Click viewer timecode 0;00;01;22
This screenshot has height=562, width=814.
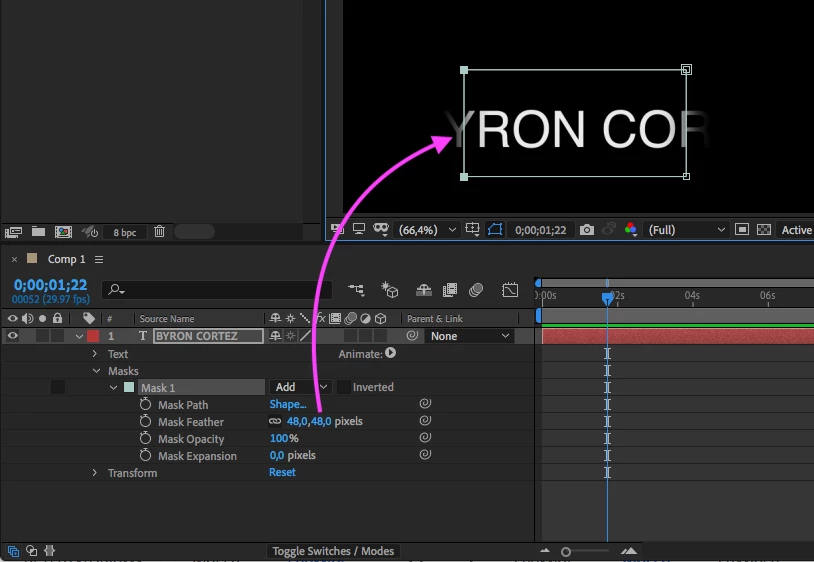[x=540, y=230]
